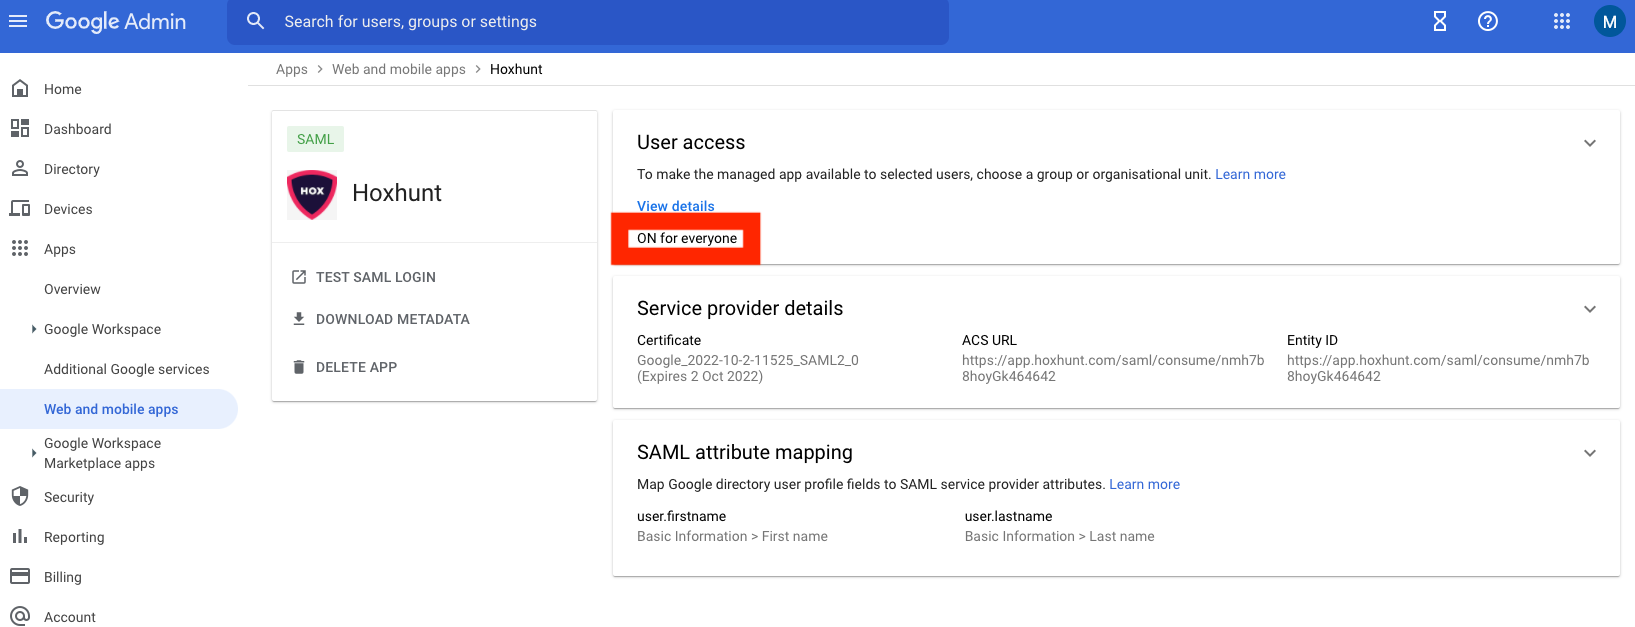
Task: Click the Security shield icon
Action: 20,497
